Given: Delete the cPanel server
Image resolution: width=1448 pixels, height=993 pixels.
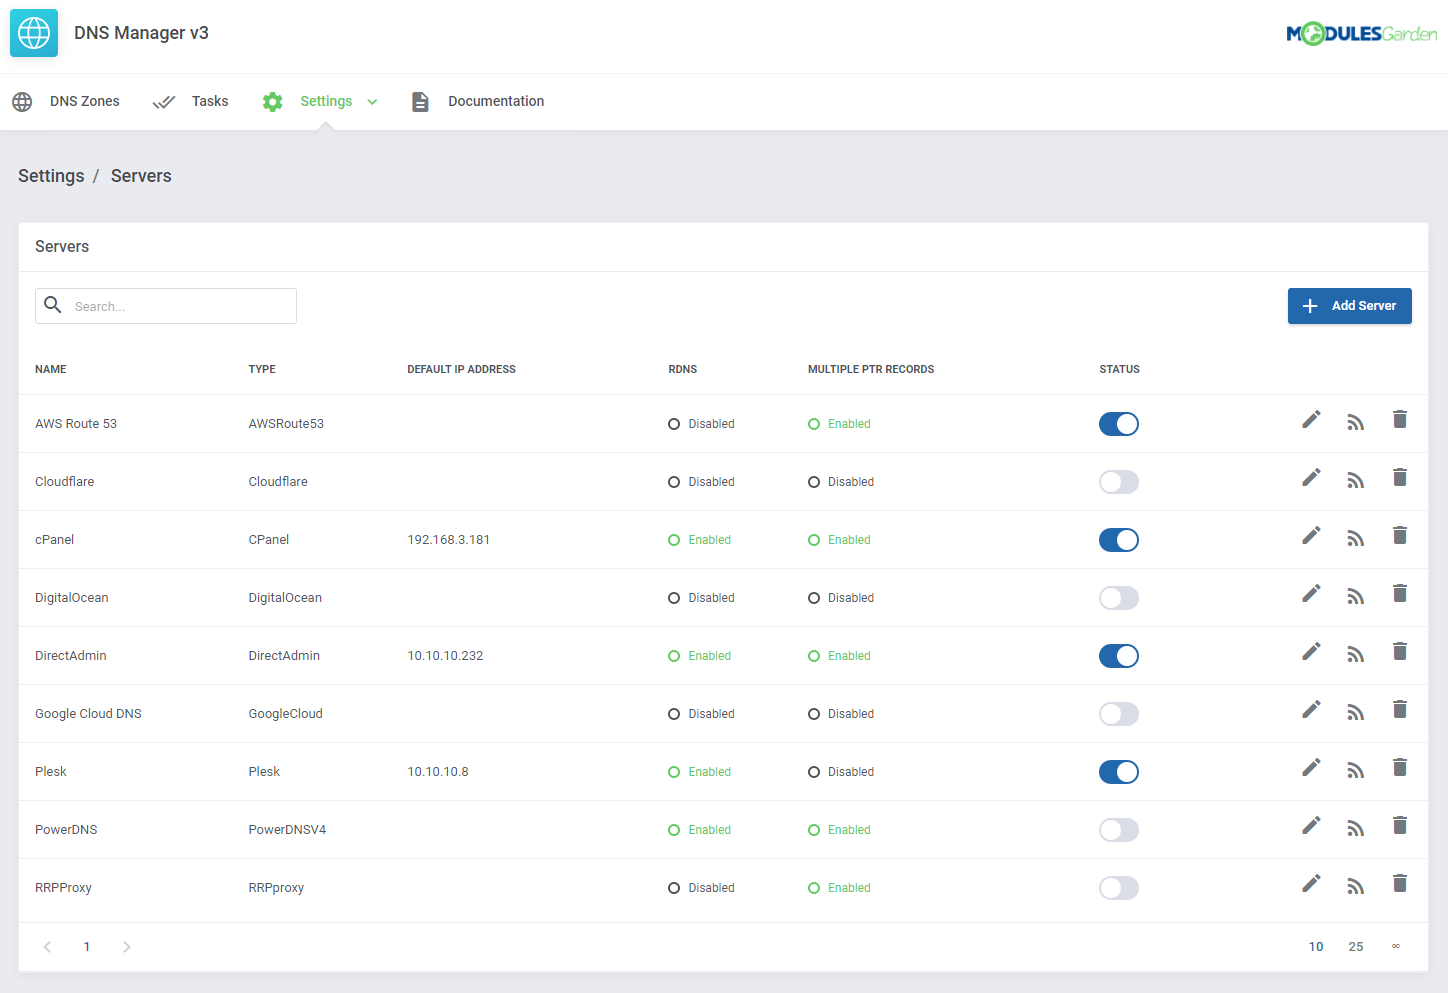Looking at the screenshot, I should pos(1400,536).
